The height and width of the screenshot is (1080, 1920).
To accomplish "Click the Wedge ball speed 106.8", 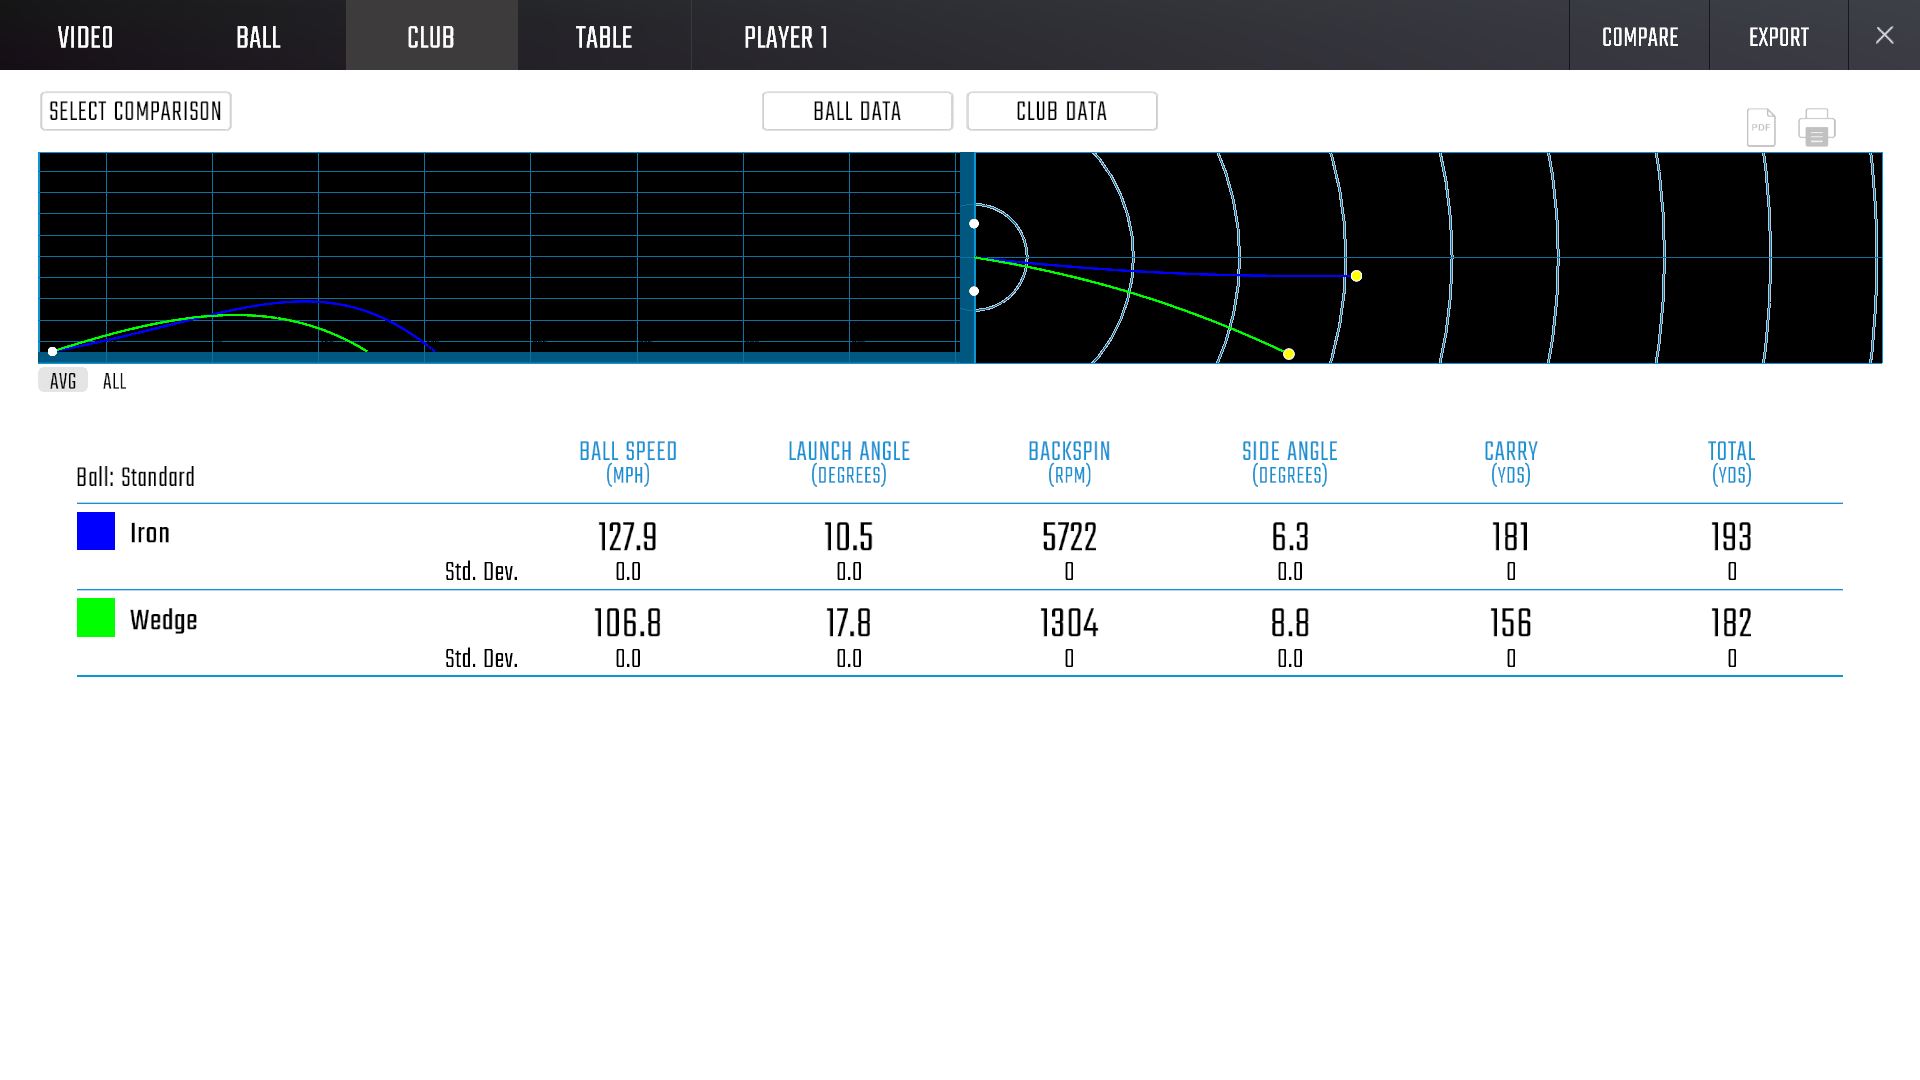I will (628, 623).
